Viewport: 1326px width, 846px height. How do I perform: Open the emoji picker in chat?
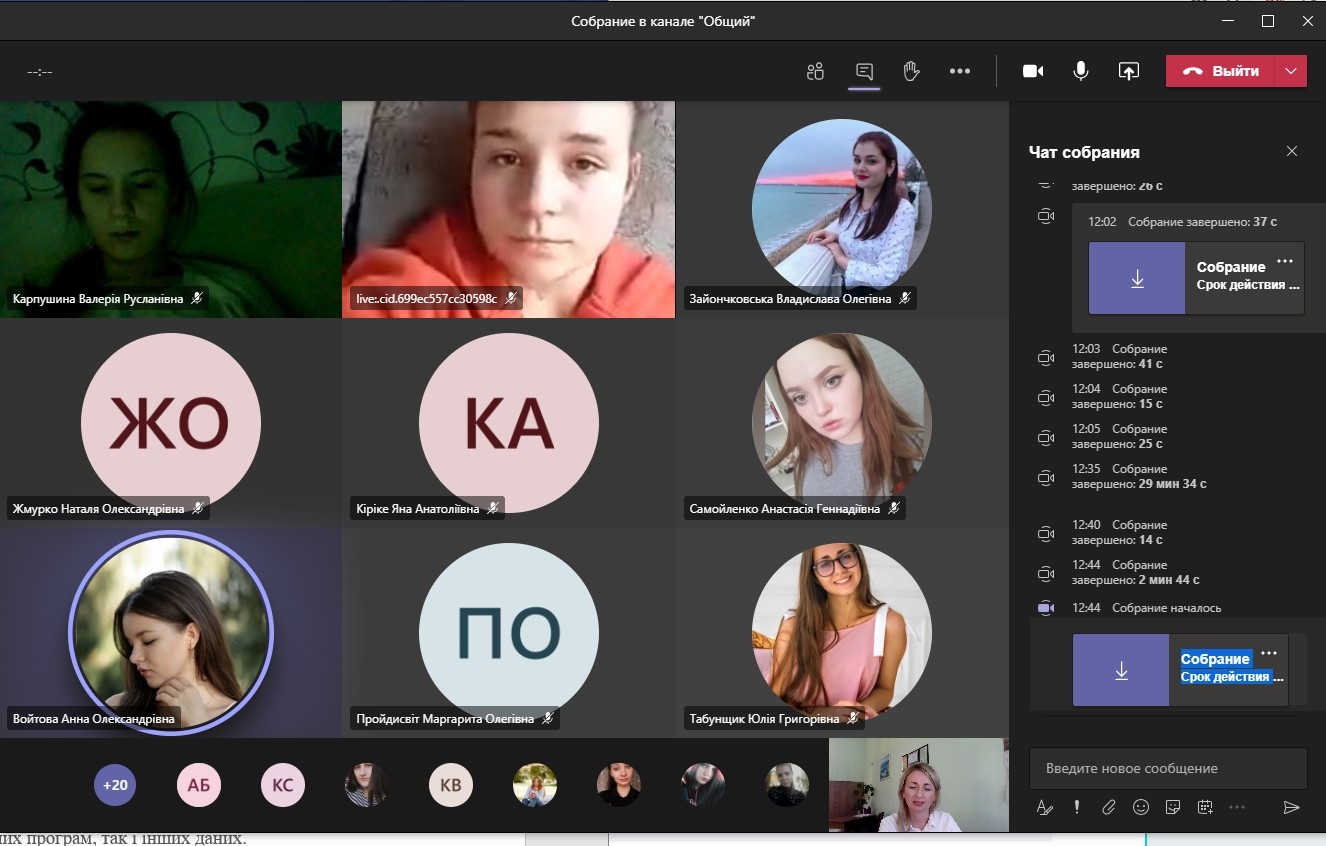click(1140, 807)
